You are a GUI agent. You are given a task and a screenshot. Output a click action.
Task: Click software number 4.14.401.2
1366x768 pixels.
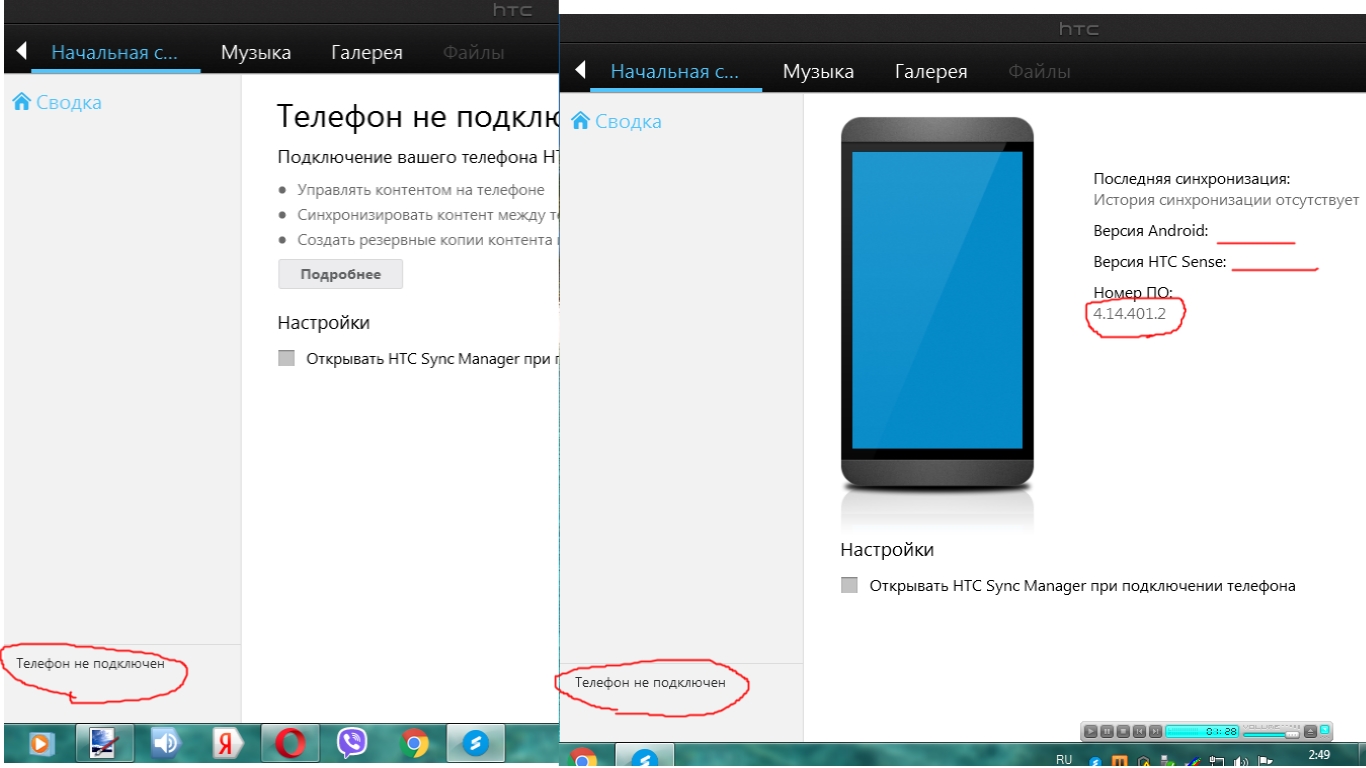1129,313
